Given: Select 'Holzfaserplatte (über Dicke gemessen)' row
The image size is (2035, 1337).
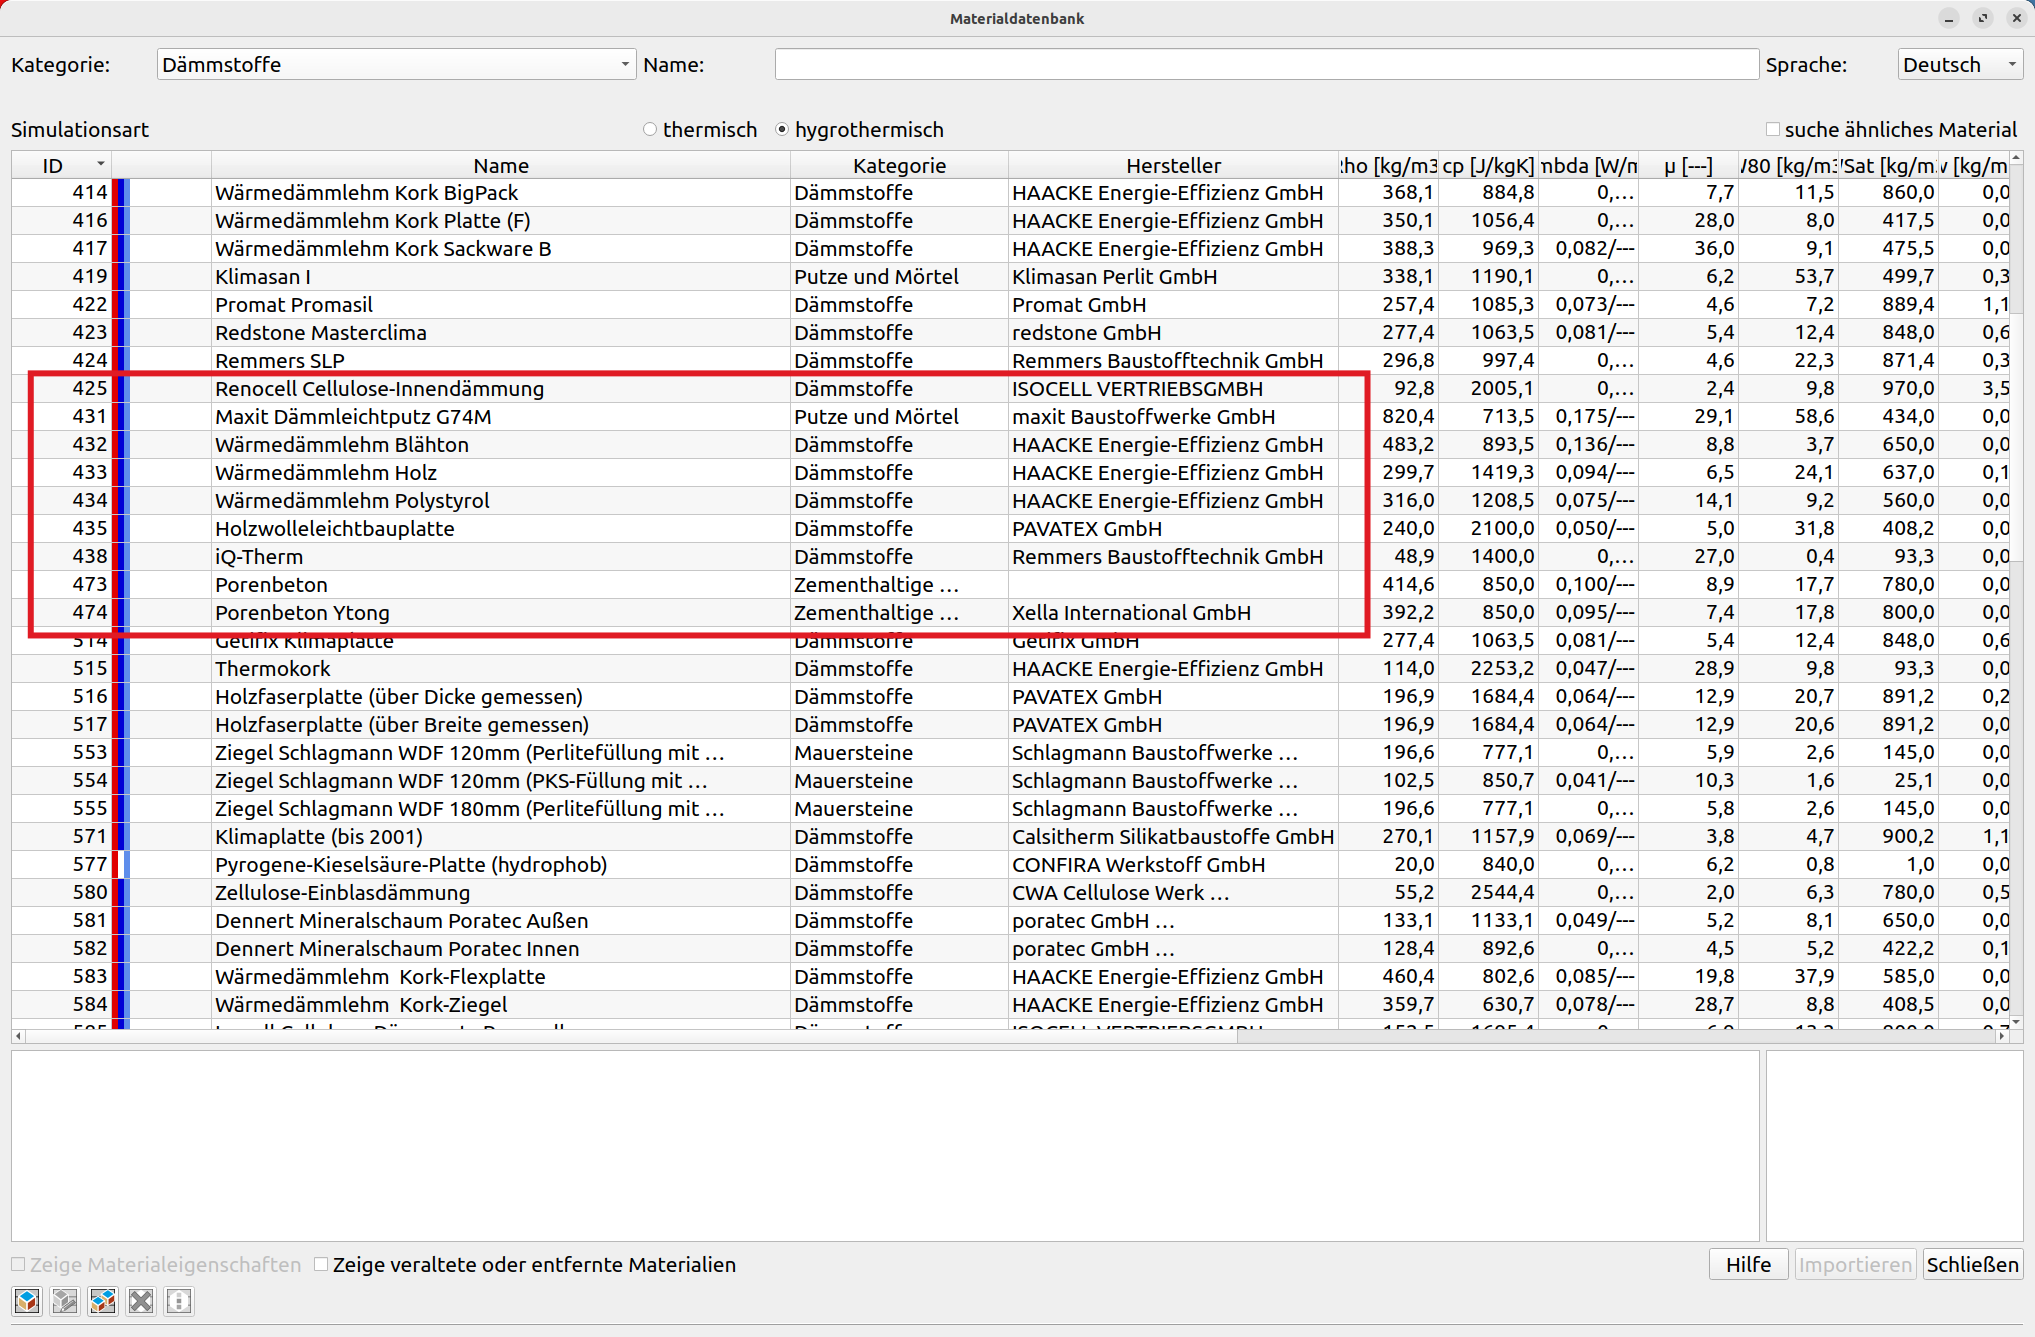Looking at the screenshot, I should pos(1010,696).
